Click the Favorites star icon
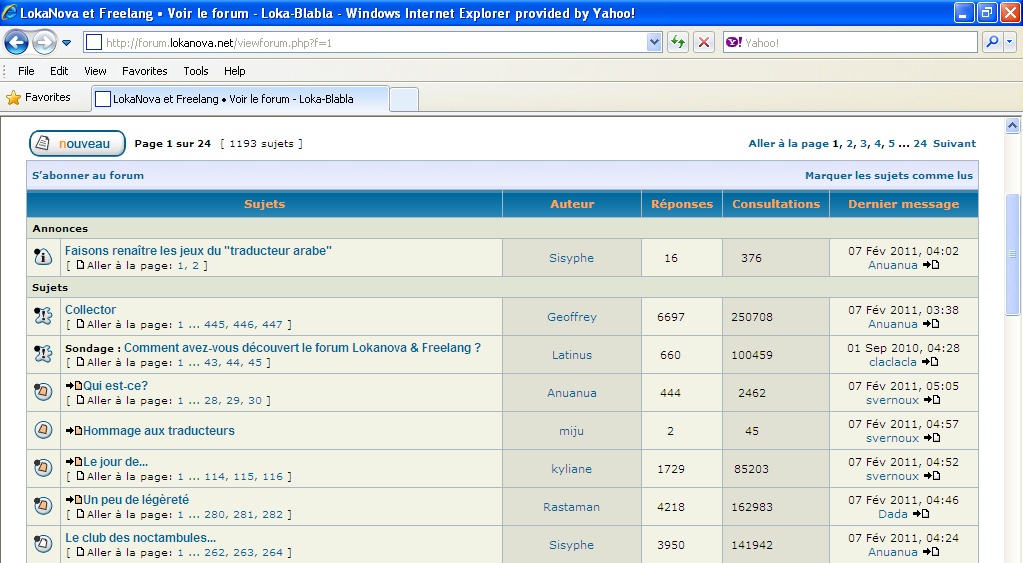The height and width of the screenshot is (563, 1023). point(14,98)
